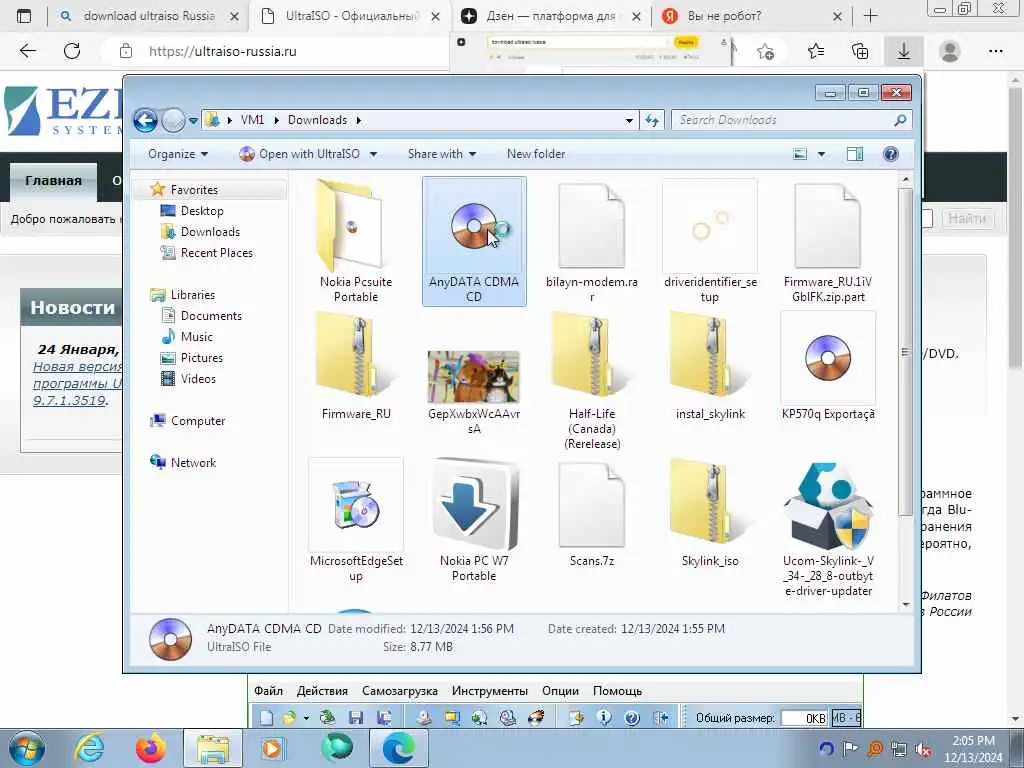Open Explorer help icon
1024x768 pixels.
[x=891, y=154]
